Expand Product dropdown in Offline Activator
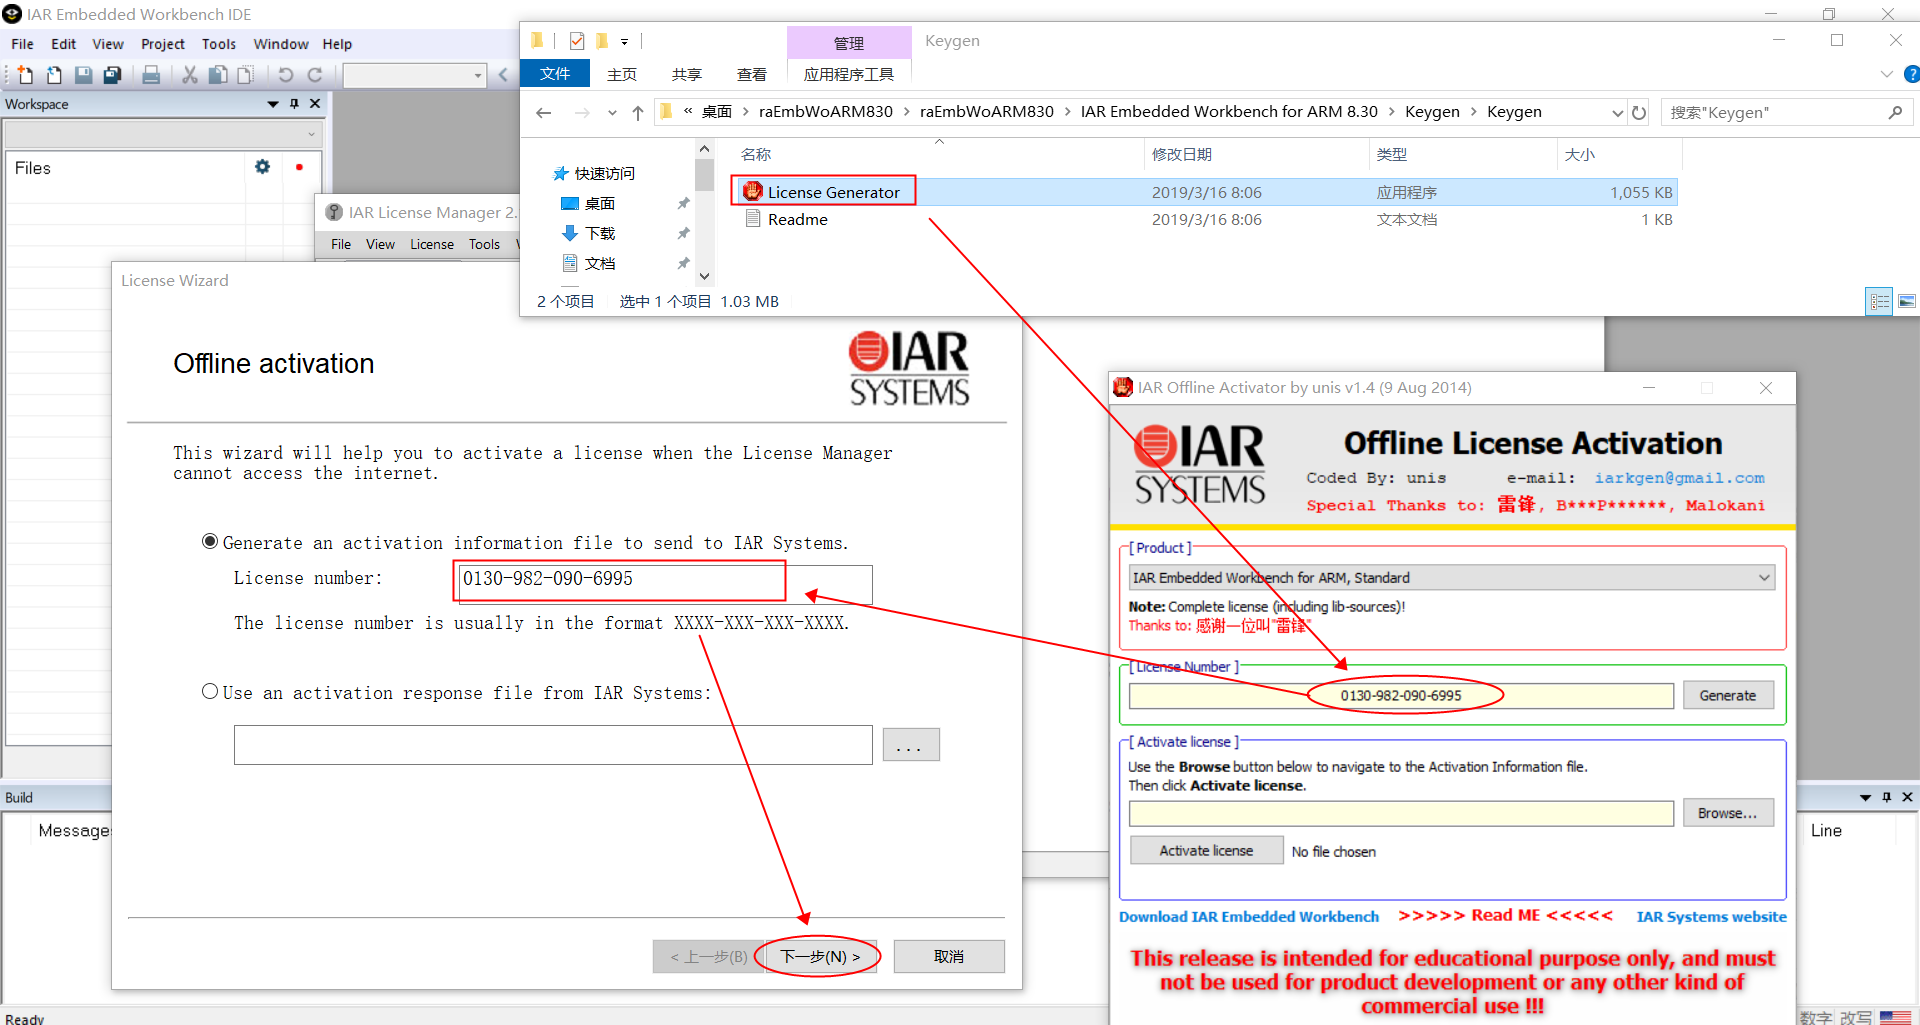 coord(1764,577)
